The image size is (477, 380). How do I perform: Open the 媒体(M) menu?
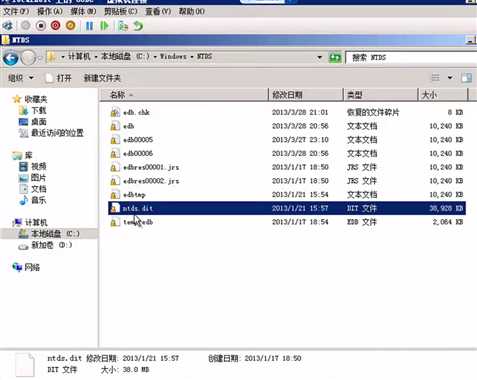tap(83, 12)
